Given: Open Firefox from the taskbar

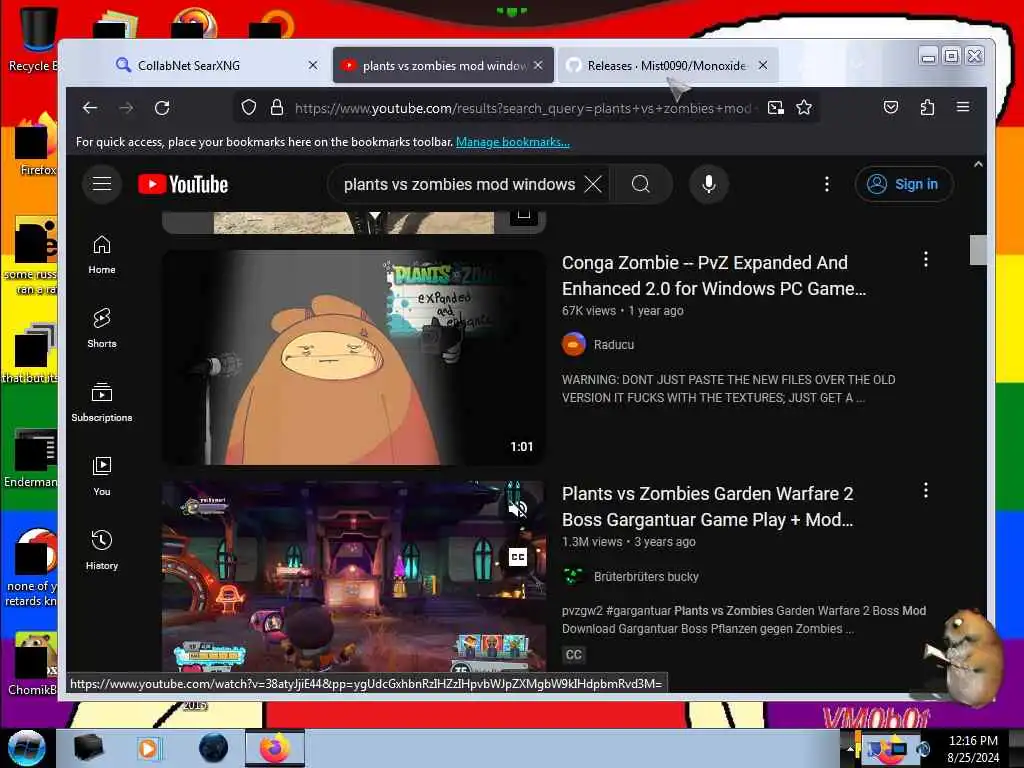Looking at the screenshot, I should tap(275, 748).
